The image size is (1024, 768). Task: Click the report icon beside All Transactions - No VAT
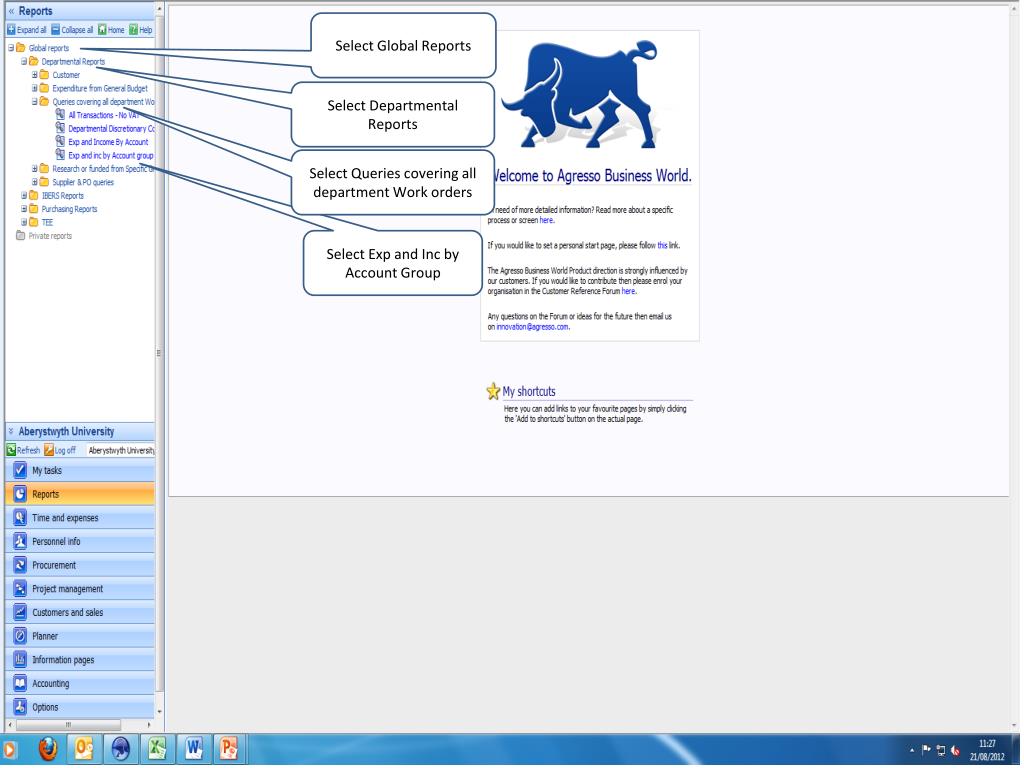point(60,115)
